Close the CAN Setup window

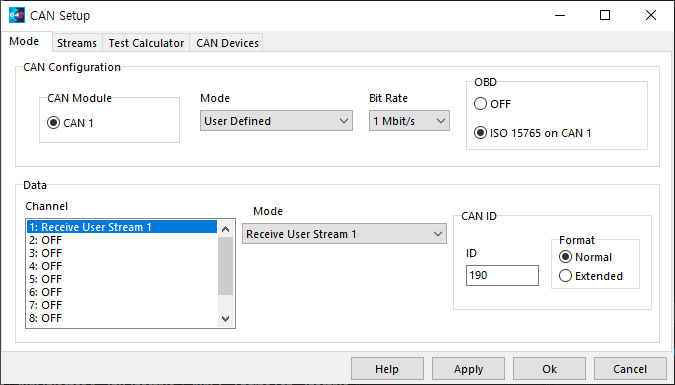[651, 16]
